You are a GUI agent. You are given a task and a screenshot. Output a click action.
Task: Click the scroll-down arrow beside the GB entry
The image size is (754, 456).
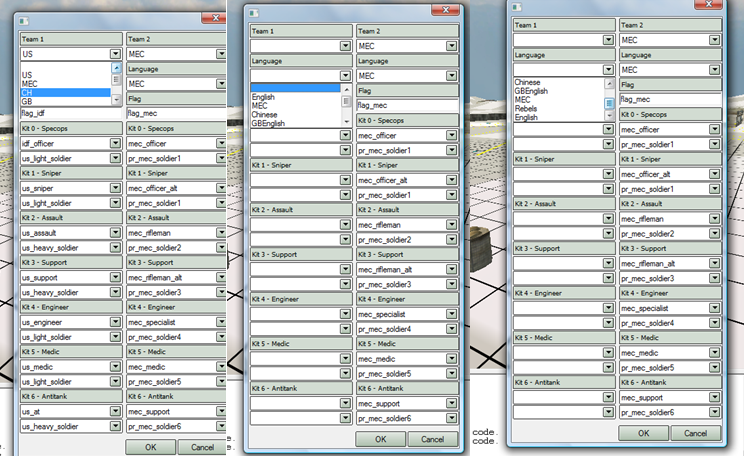pos(117,102)
